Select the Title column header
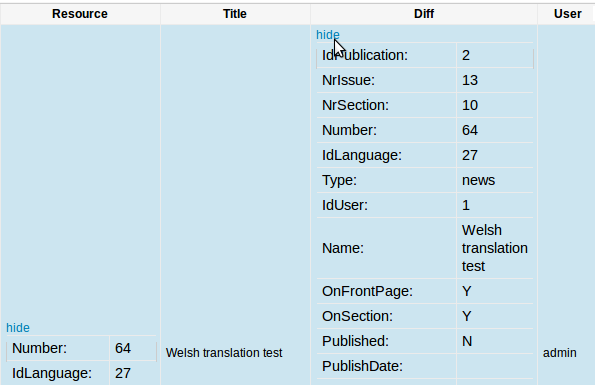 (x=235, y=14)
